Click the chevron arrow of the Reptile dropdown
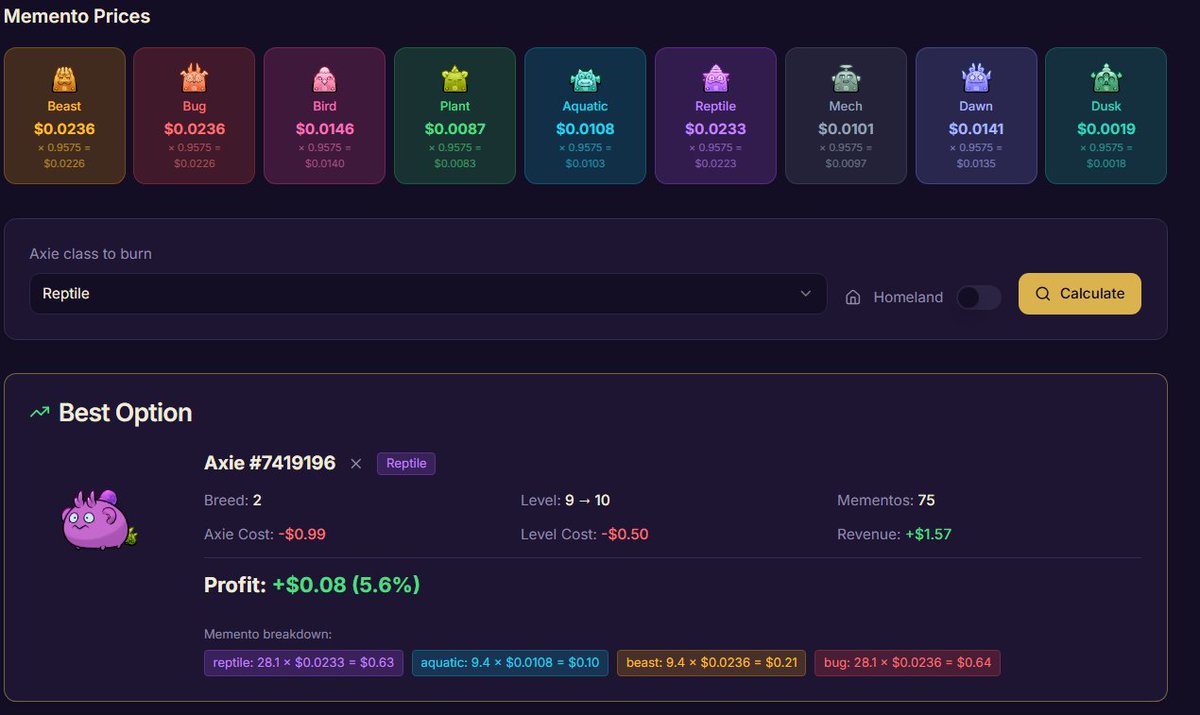This screenshot has height=715, width=1200. (x=806, y=294)
